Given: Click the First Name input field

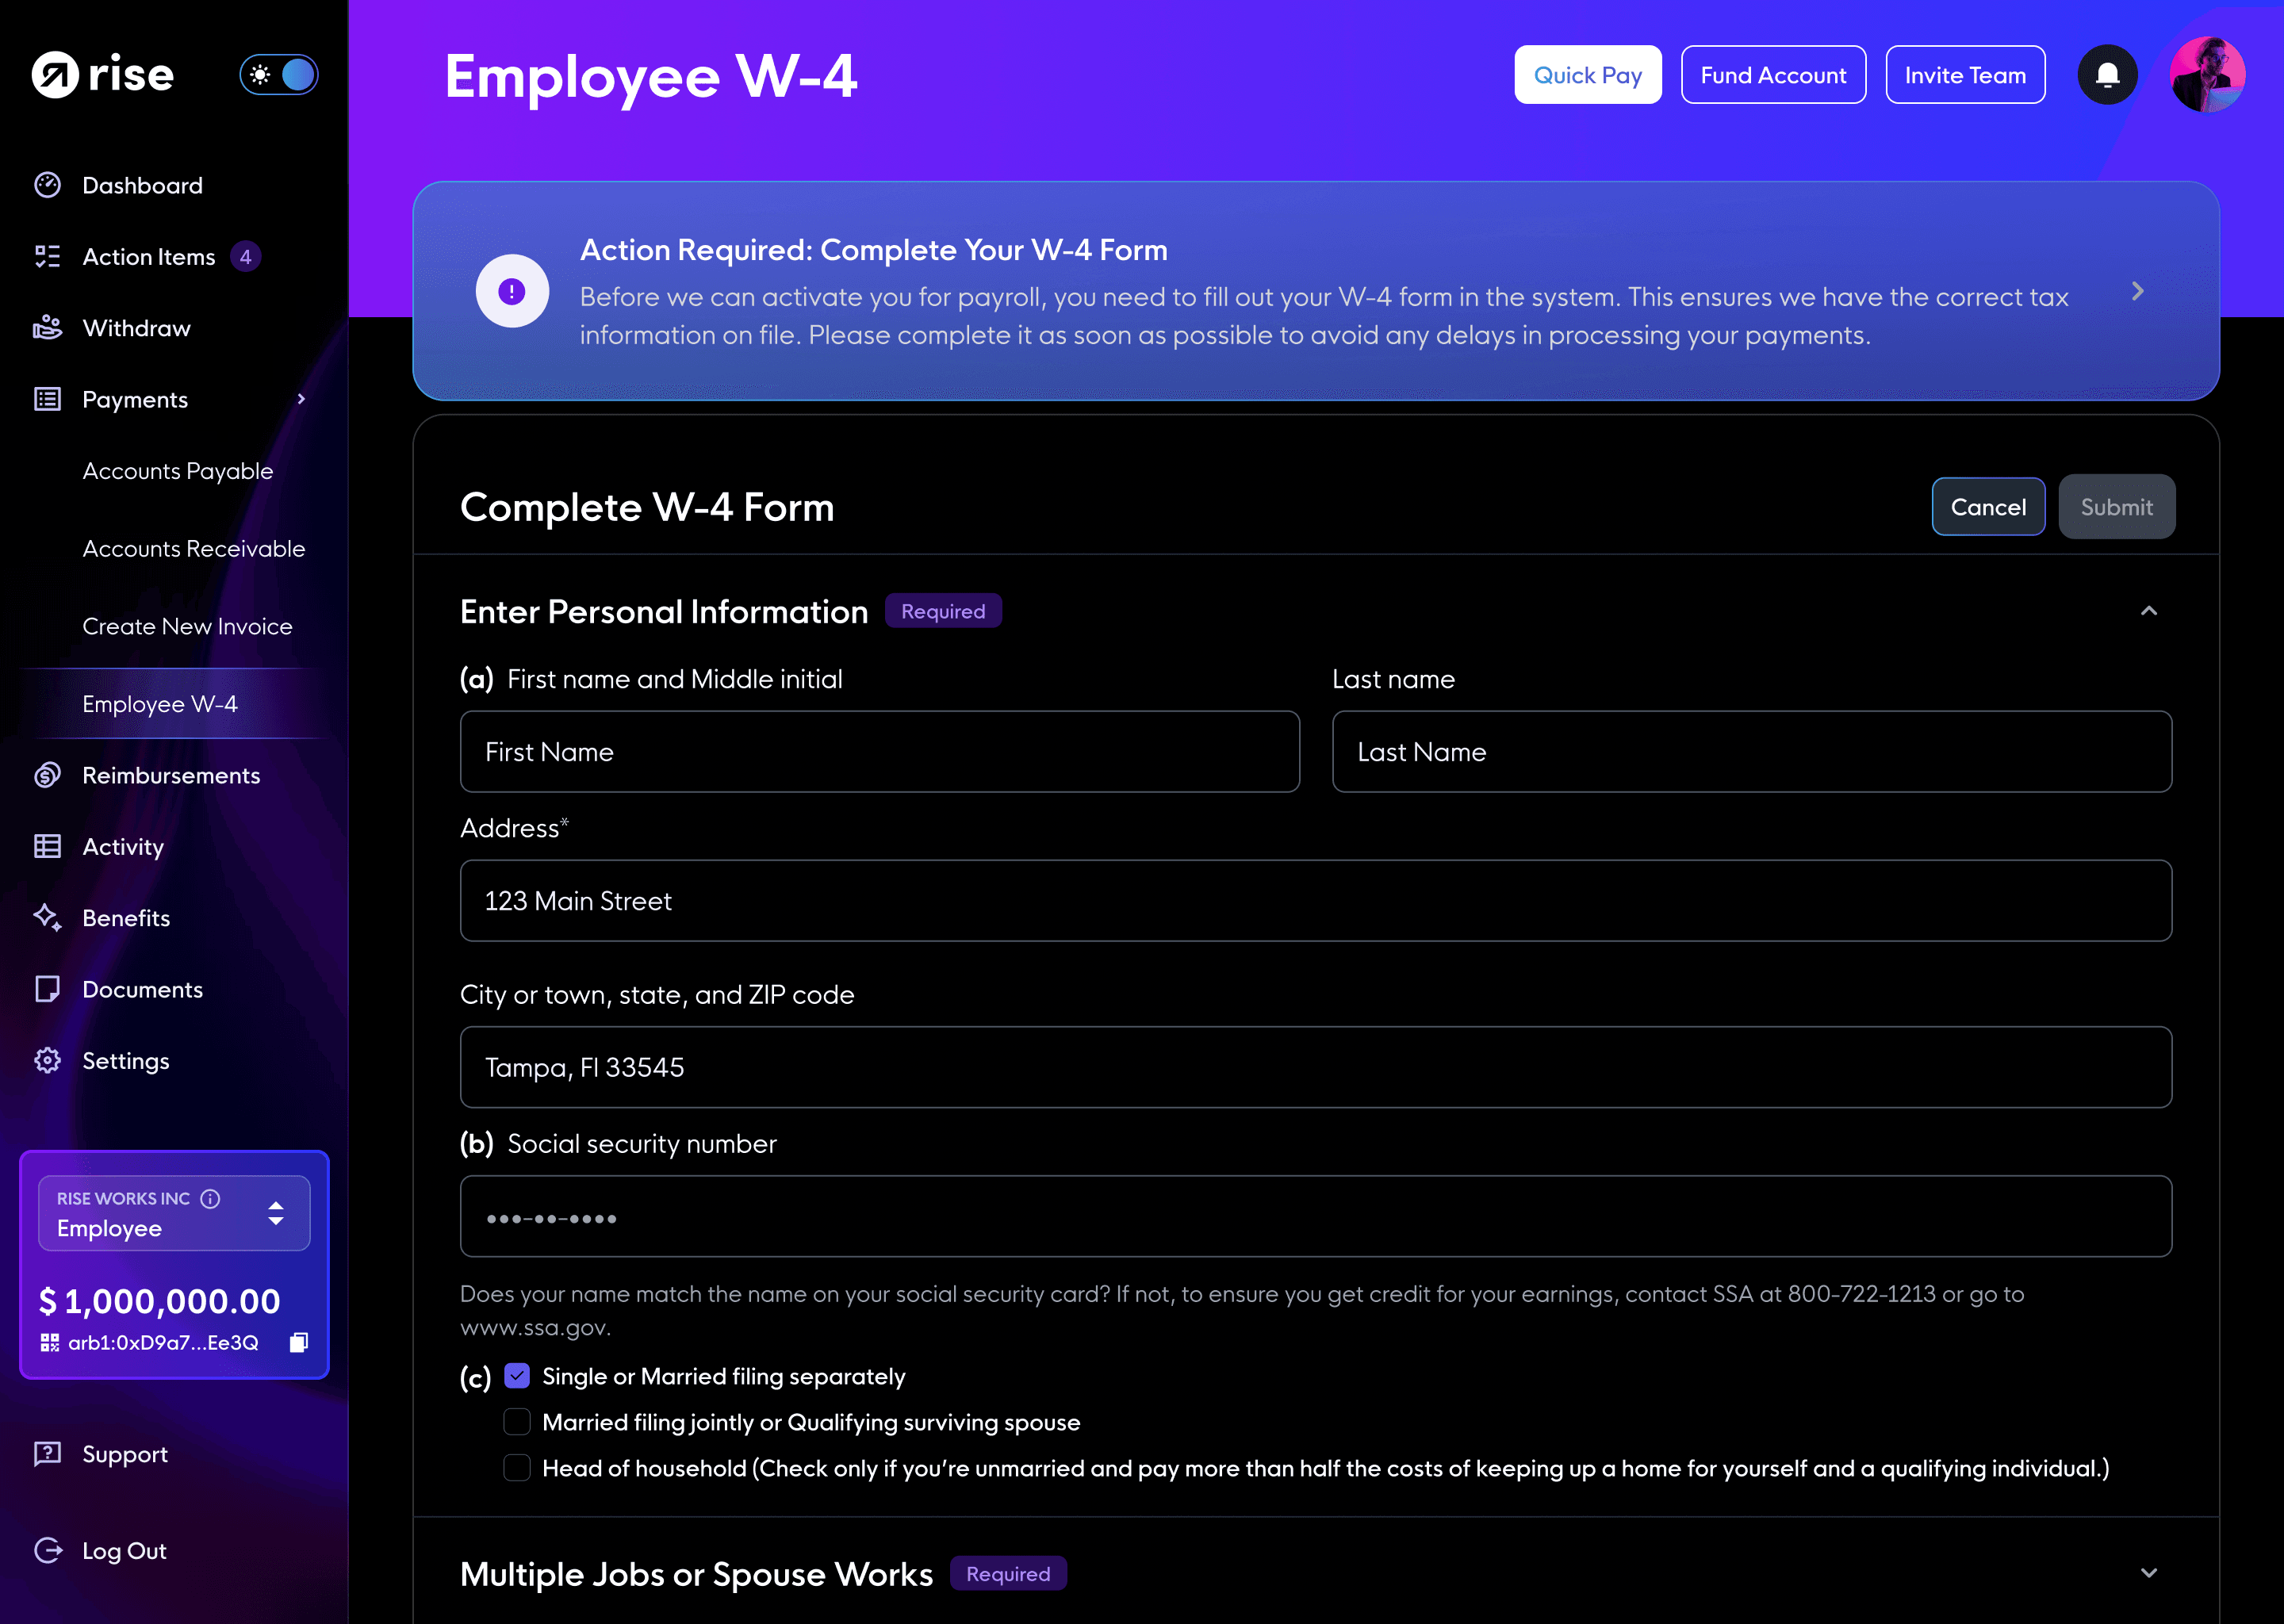Looking at the screenshot, I should tap(880, 752).
